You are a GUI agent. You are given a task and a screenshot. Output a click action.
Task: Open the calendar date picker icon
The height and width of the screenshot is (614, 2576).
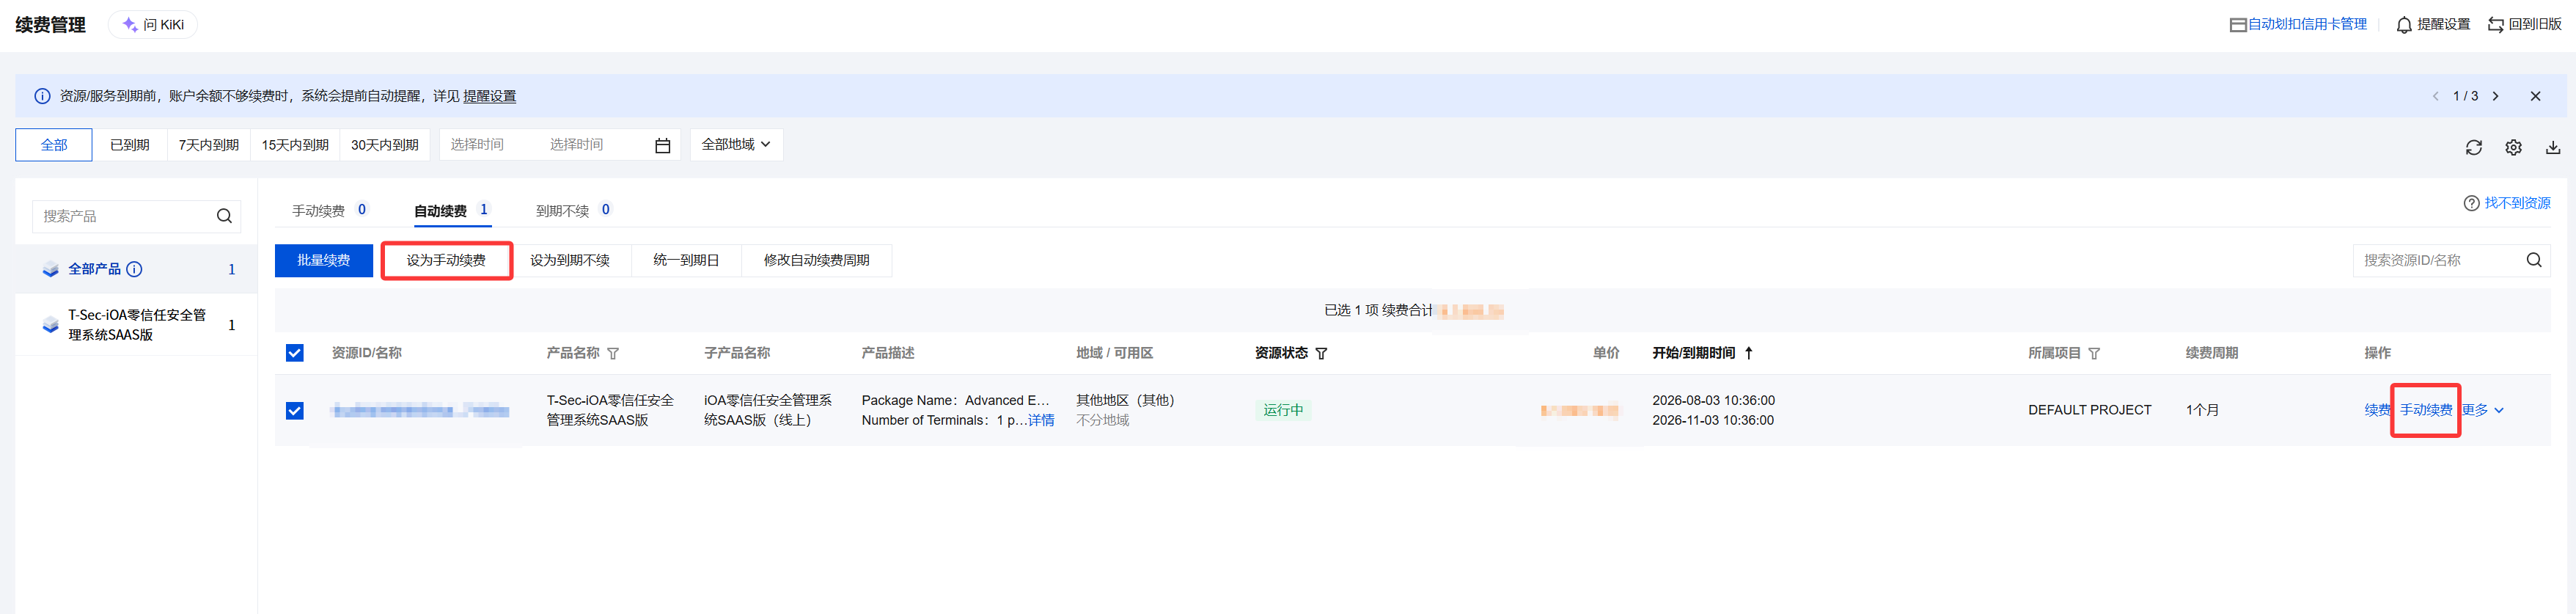[x=662, y=145]
